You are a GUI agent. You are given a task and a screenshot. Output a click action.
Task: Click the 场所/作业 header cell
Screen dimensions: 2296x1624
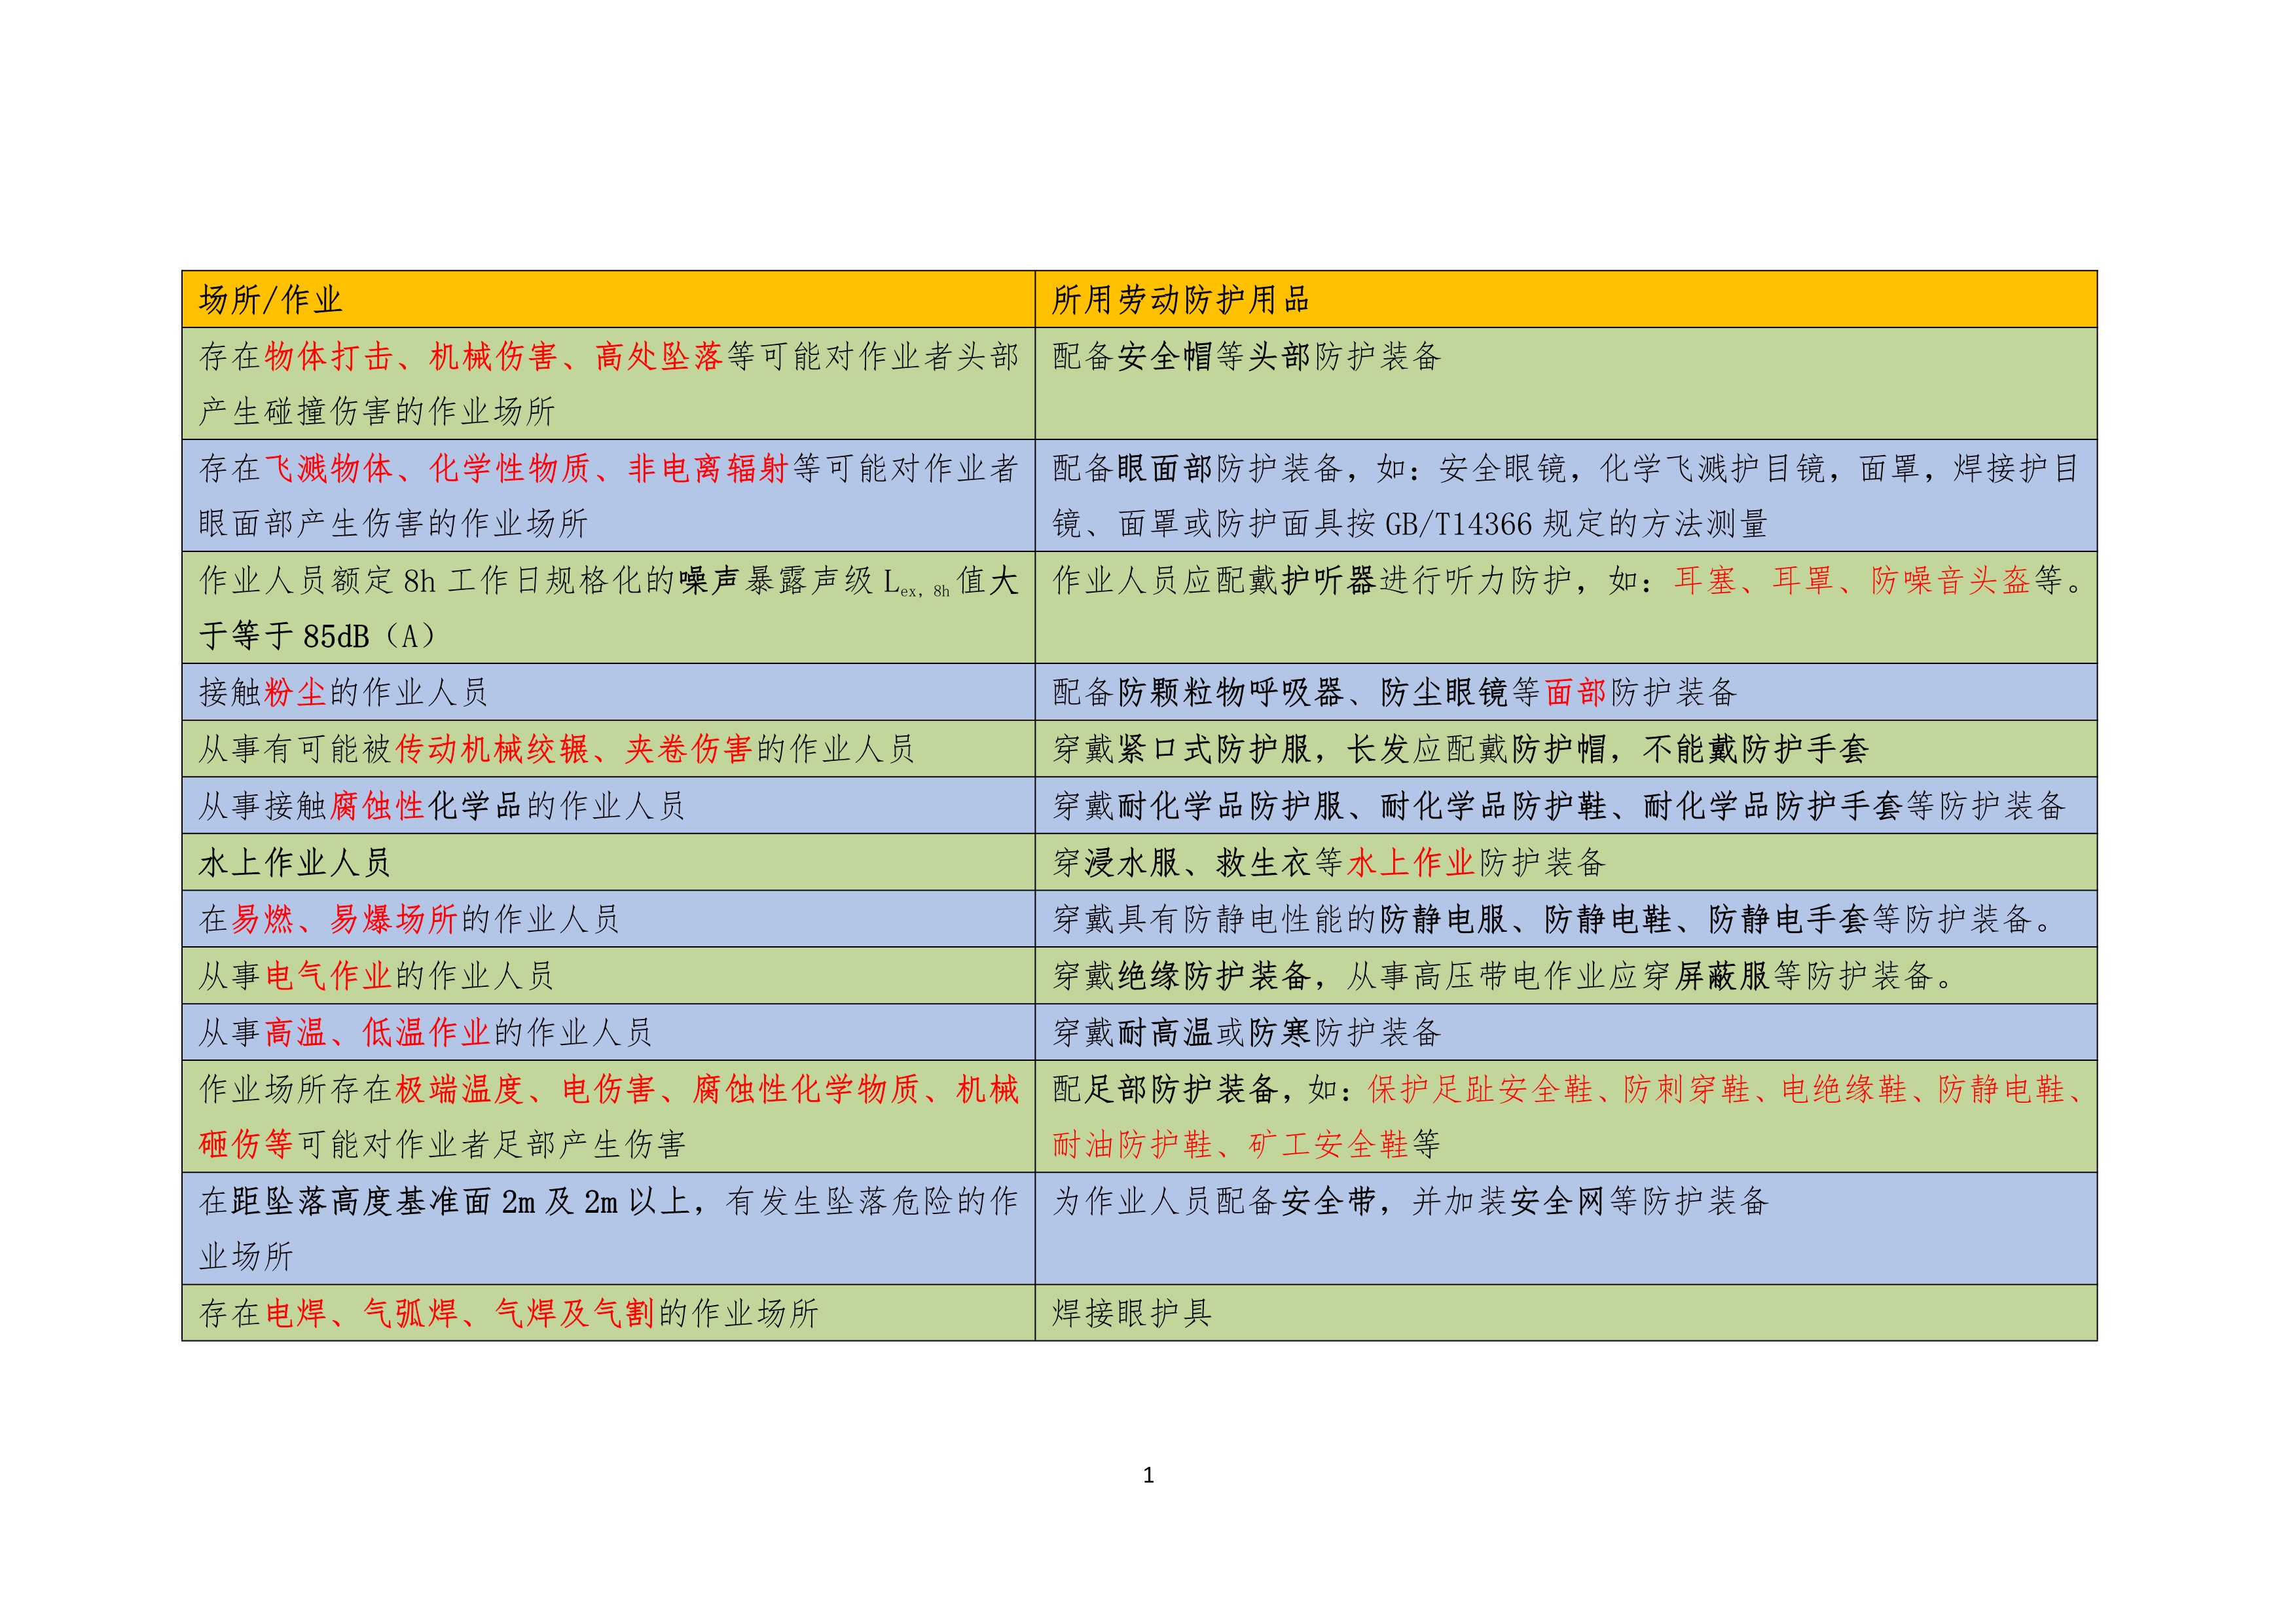click(270, 299)
